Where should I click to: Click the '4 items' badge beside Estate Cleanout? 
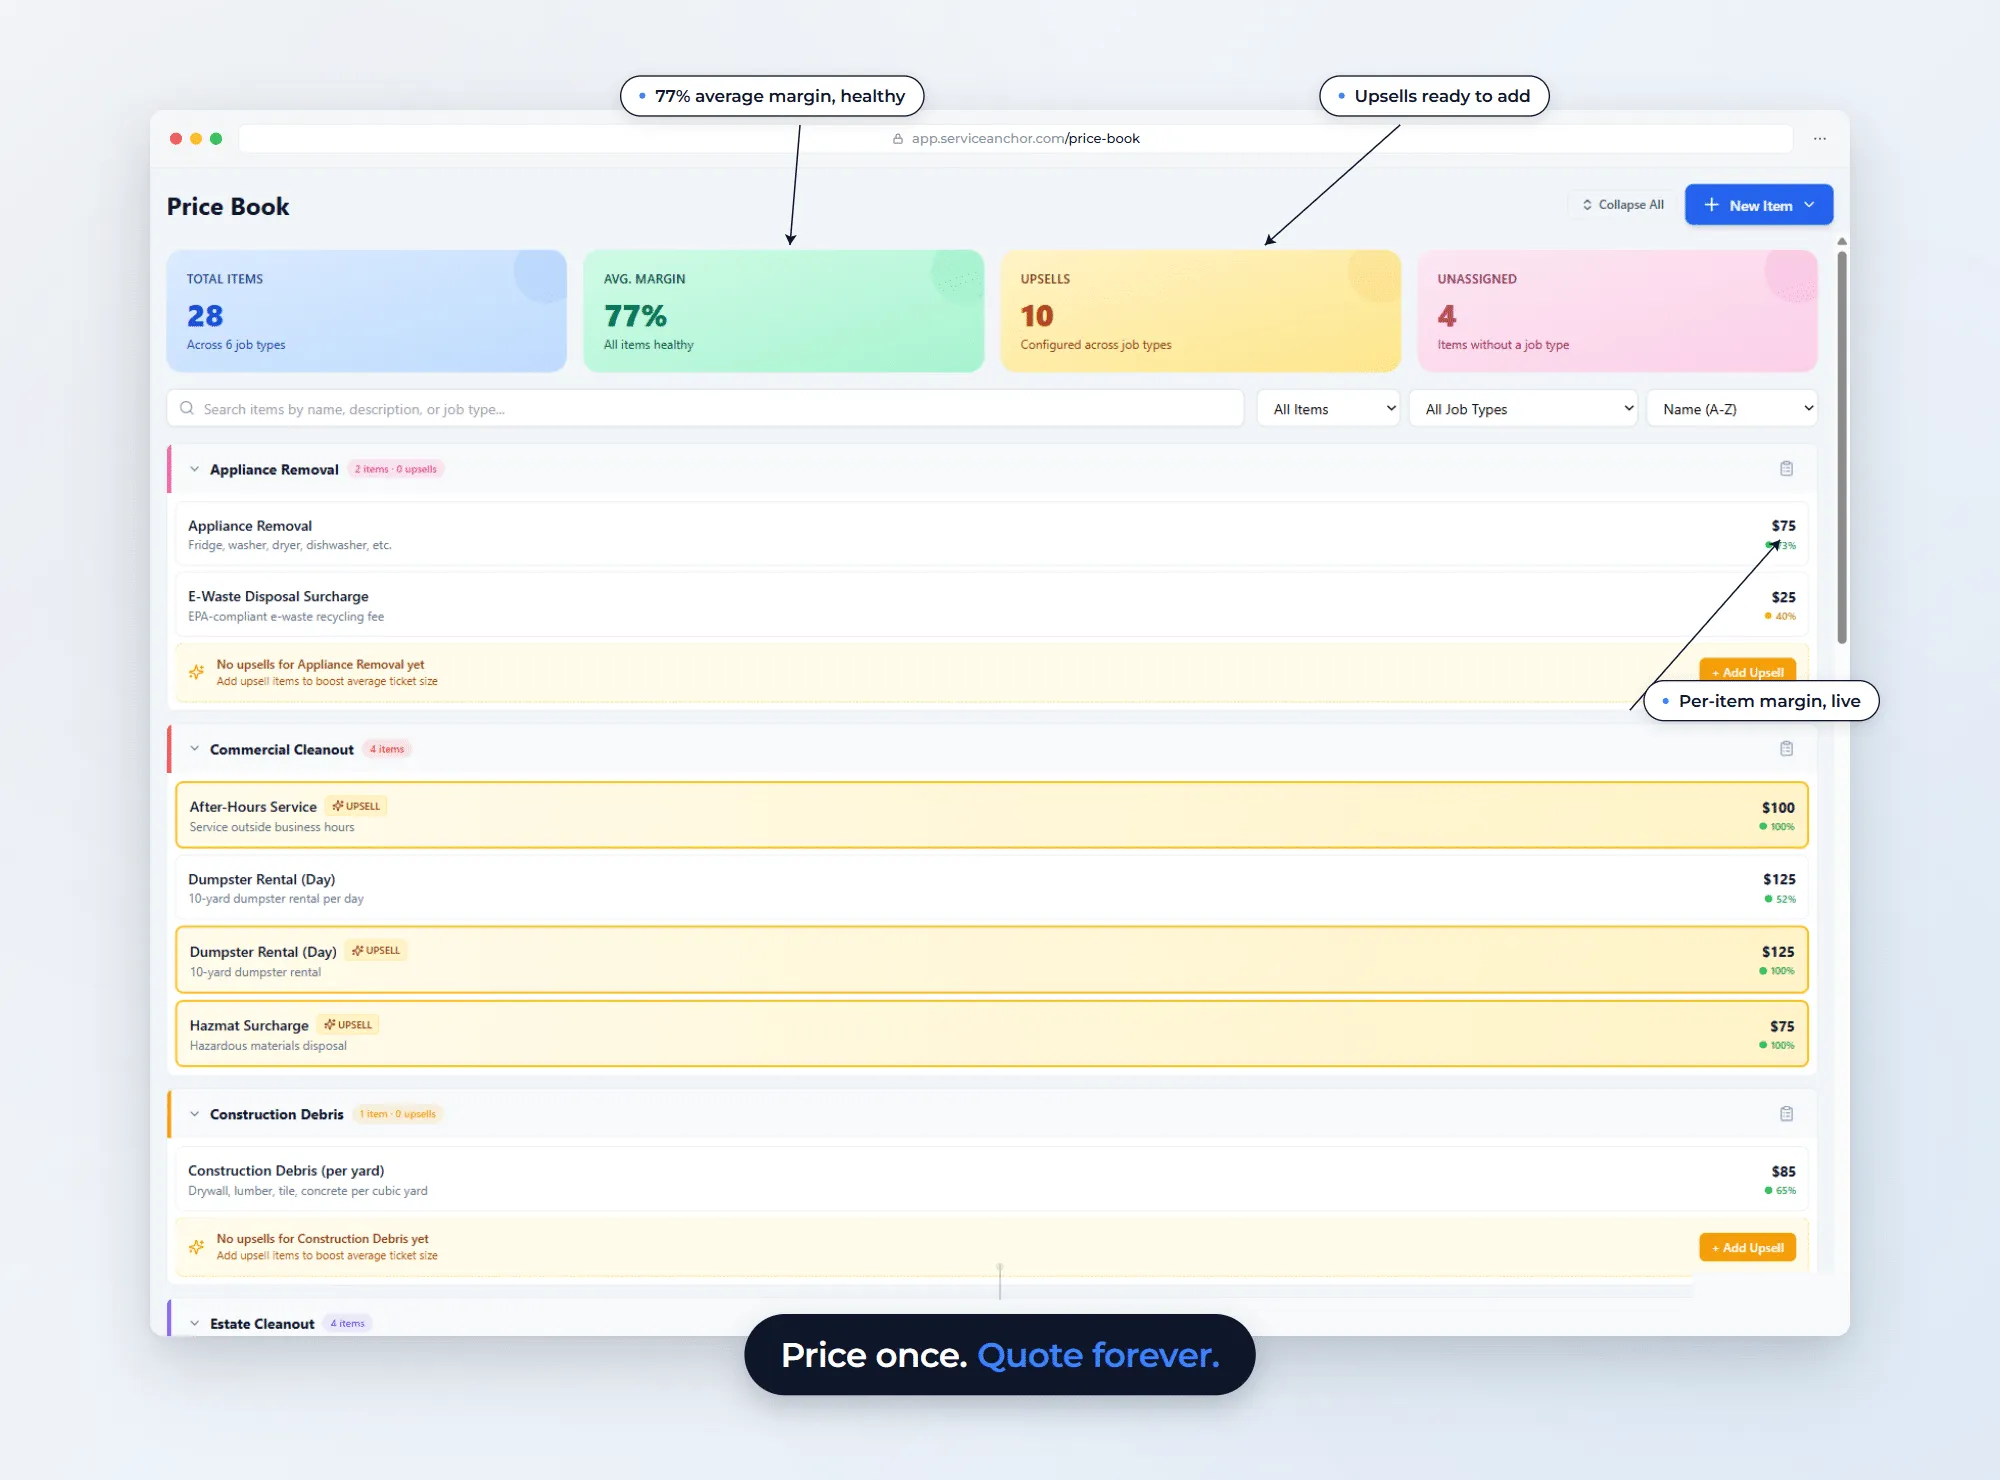click(348, 1323)
